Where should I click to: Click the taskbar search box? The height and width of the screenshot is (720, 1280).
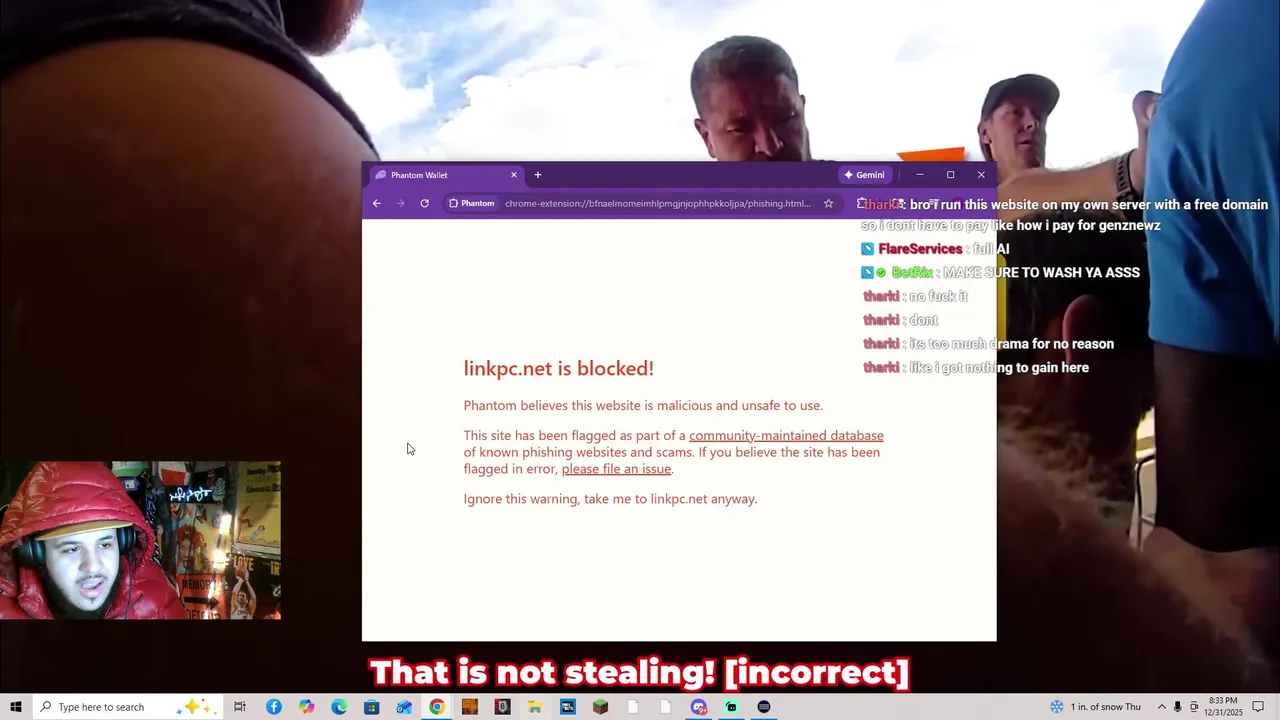(126, 707)
